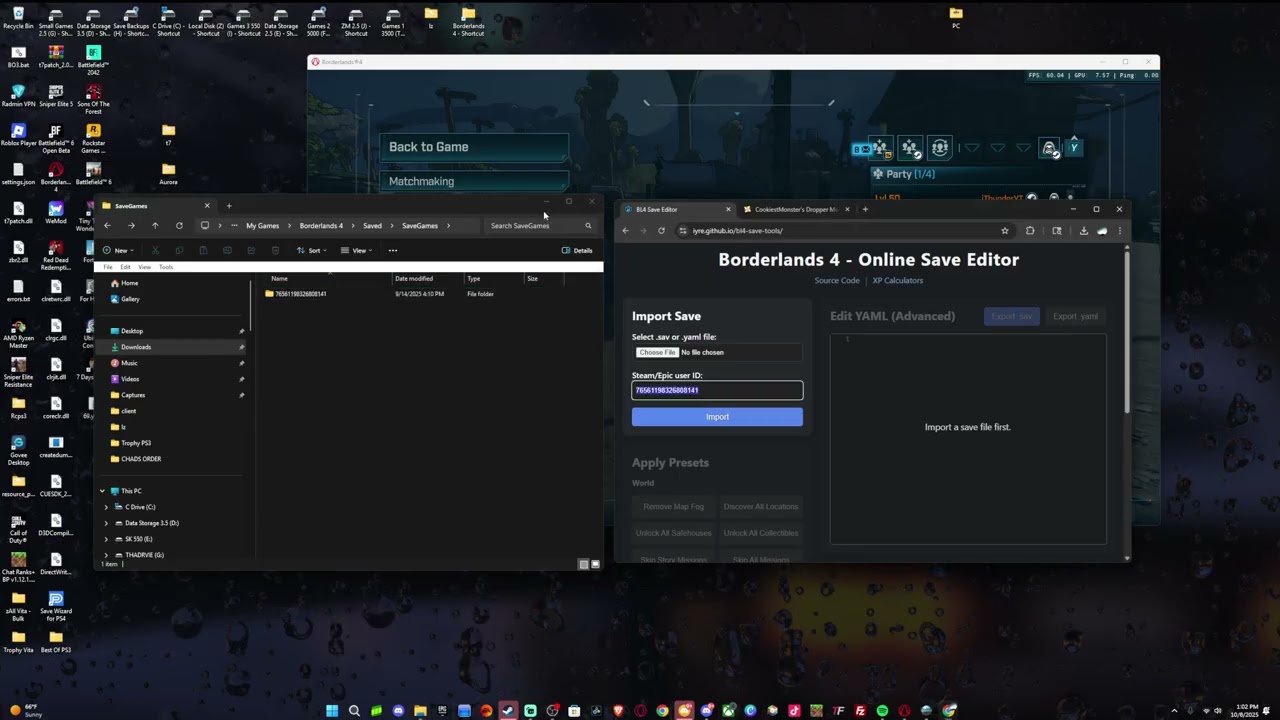Viewport: 1280px width, 720px height.
Task: Click the Borderlands 4 breadcrumb
Action: point(321,226)
